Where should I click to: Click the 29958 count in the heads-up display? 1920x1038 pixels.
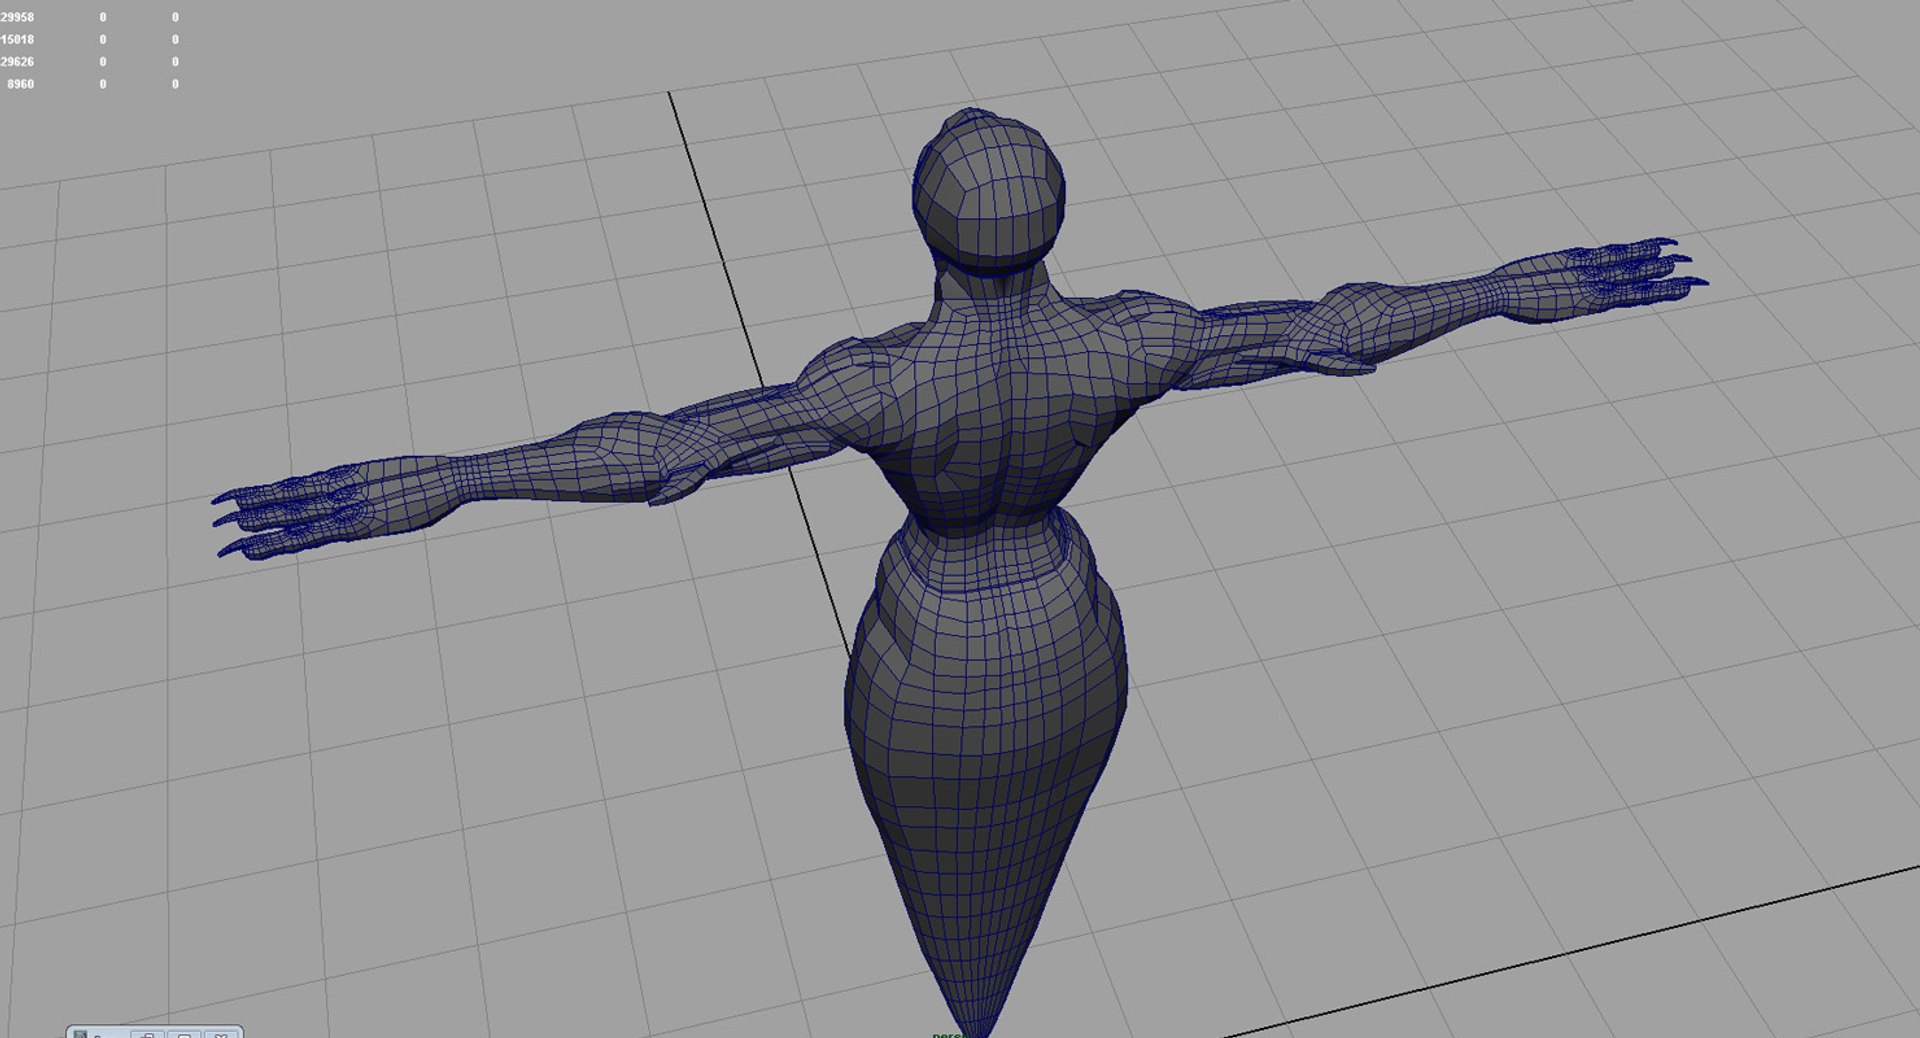pyautogui.click(x=17, y=18)
